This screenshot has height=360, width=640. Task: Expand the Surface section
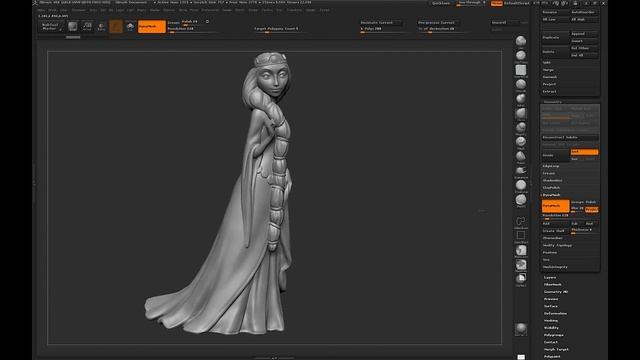coord(551,306)
